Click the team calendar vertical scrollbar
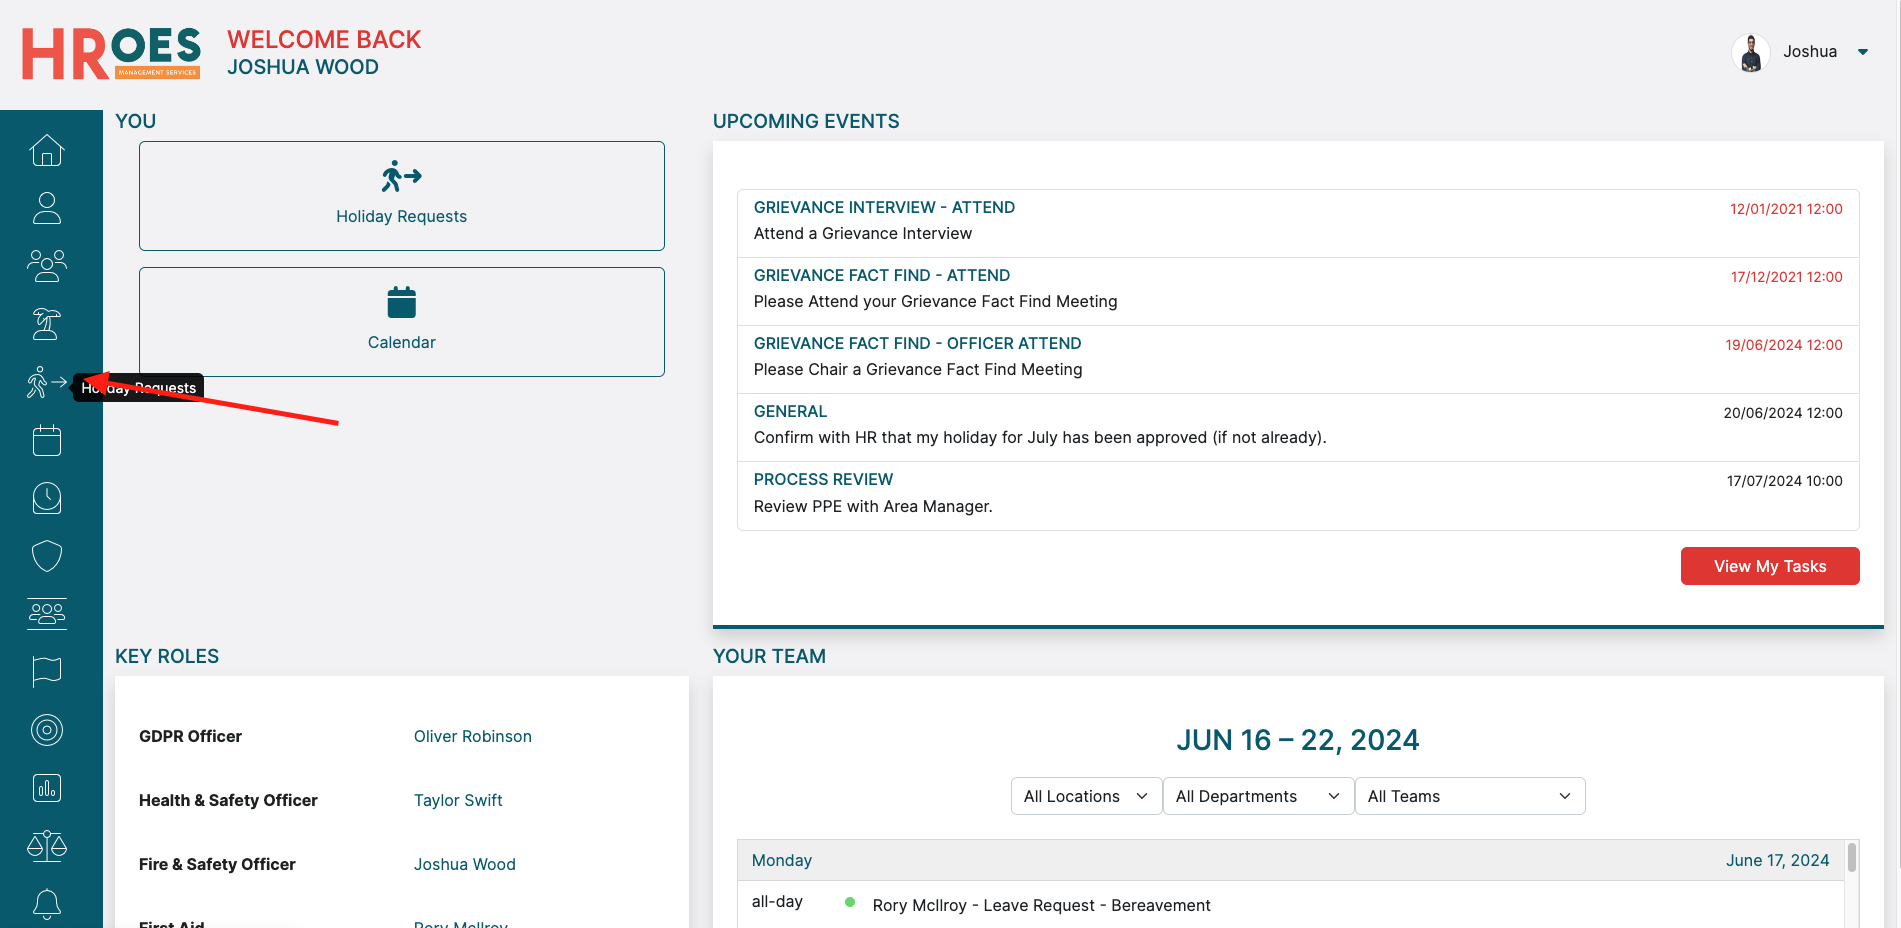 point(1851,859)
